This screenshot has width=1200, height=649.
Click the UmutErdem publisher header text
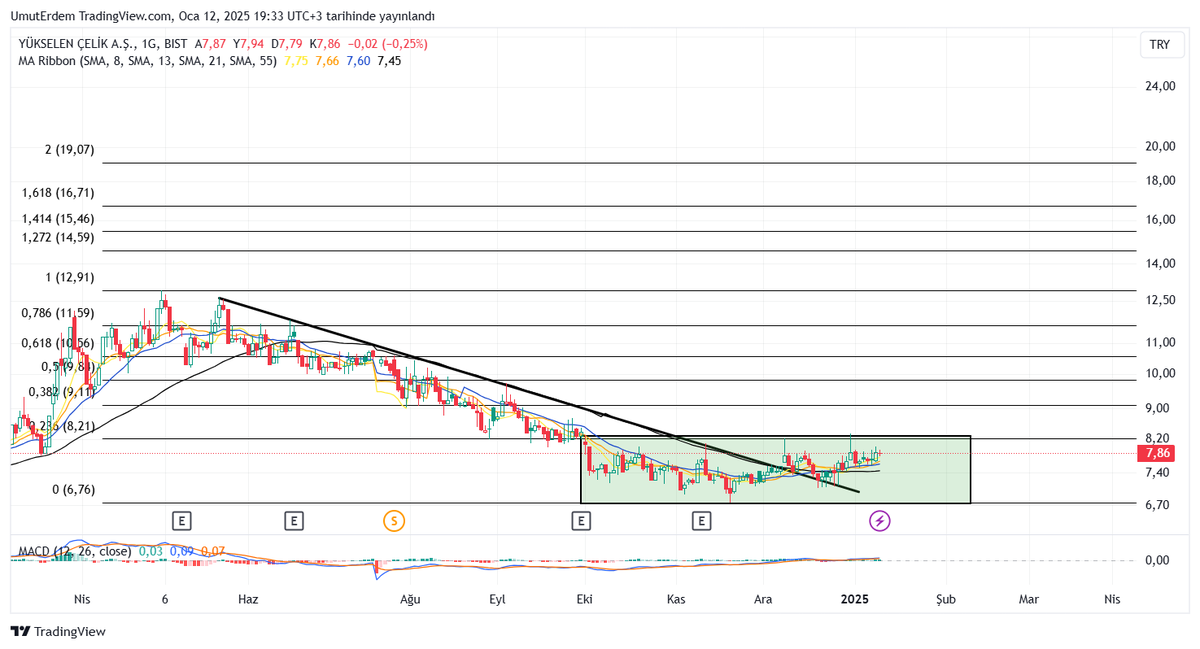tap(222, 16)
